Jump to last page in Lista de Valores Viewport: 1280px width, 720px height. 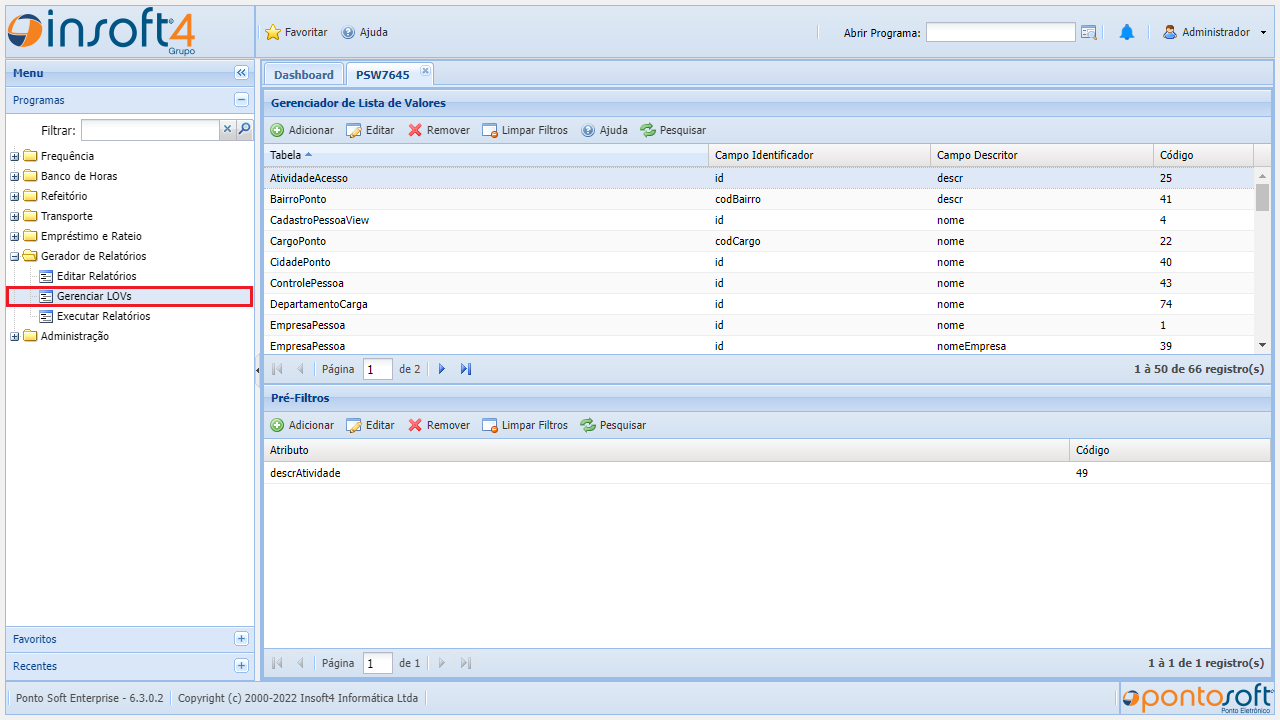pyautogui.click(x=466, y=369)
